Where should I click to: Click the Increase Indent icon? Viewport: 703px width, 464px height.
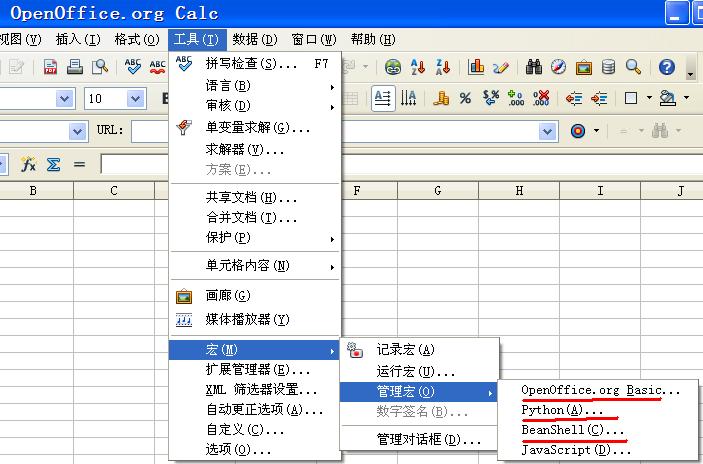(599, 98)
